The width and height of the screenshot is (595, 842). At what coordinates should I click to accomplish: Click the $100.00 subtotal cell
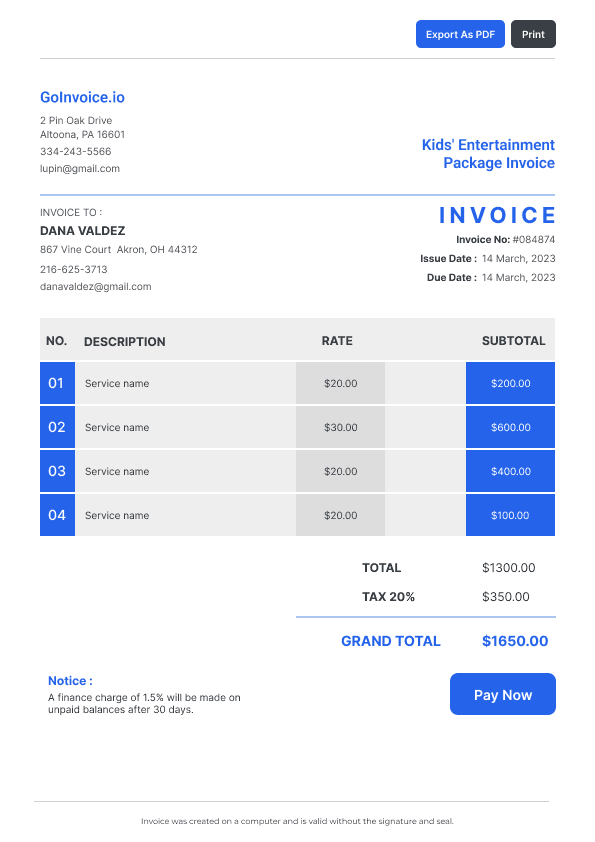pos(510,516)
